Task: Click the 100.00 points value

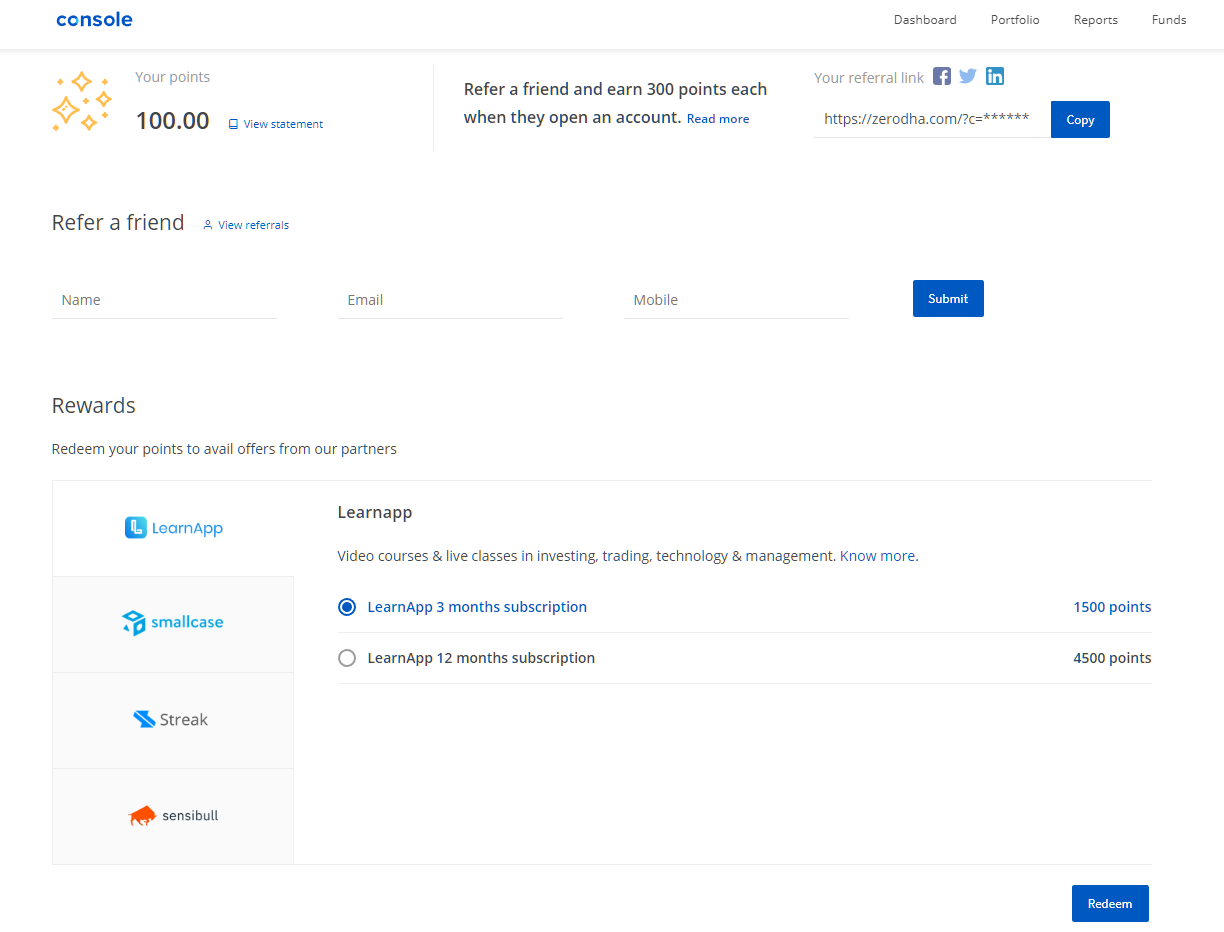Action: pyautogui.click(x=172, y=121)
